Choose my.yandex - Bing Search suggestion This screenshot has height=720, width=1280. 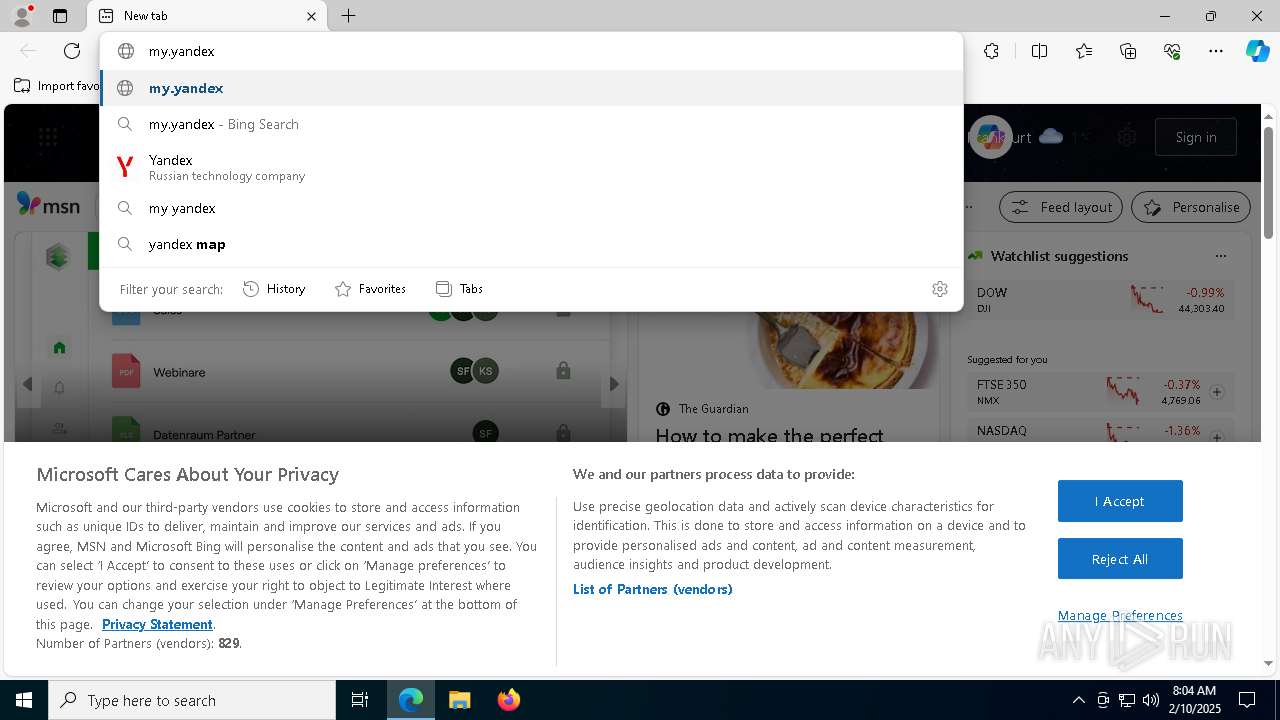click(531, 124)
